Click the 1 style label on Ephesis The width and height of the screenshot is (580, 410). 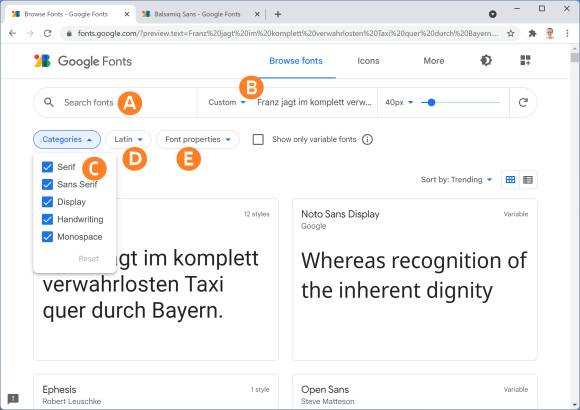[x=260, y=390]
